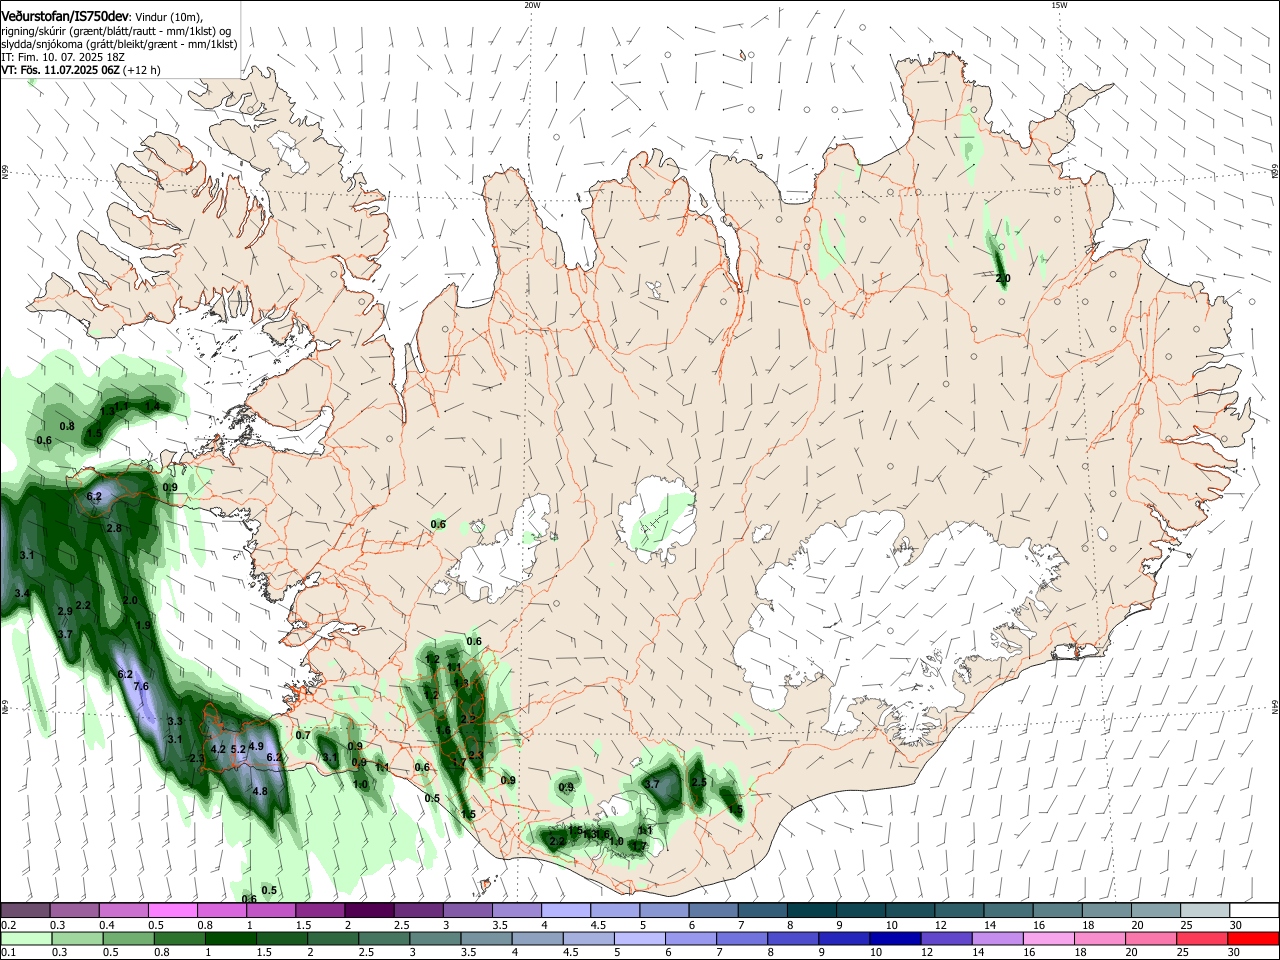Click the 'slydda/snjókoma' legend description line

click(x=119, y=44)
